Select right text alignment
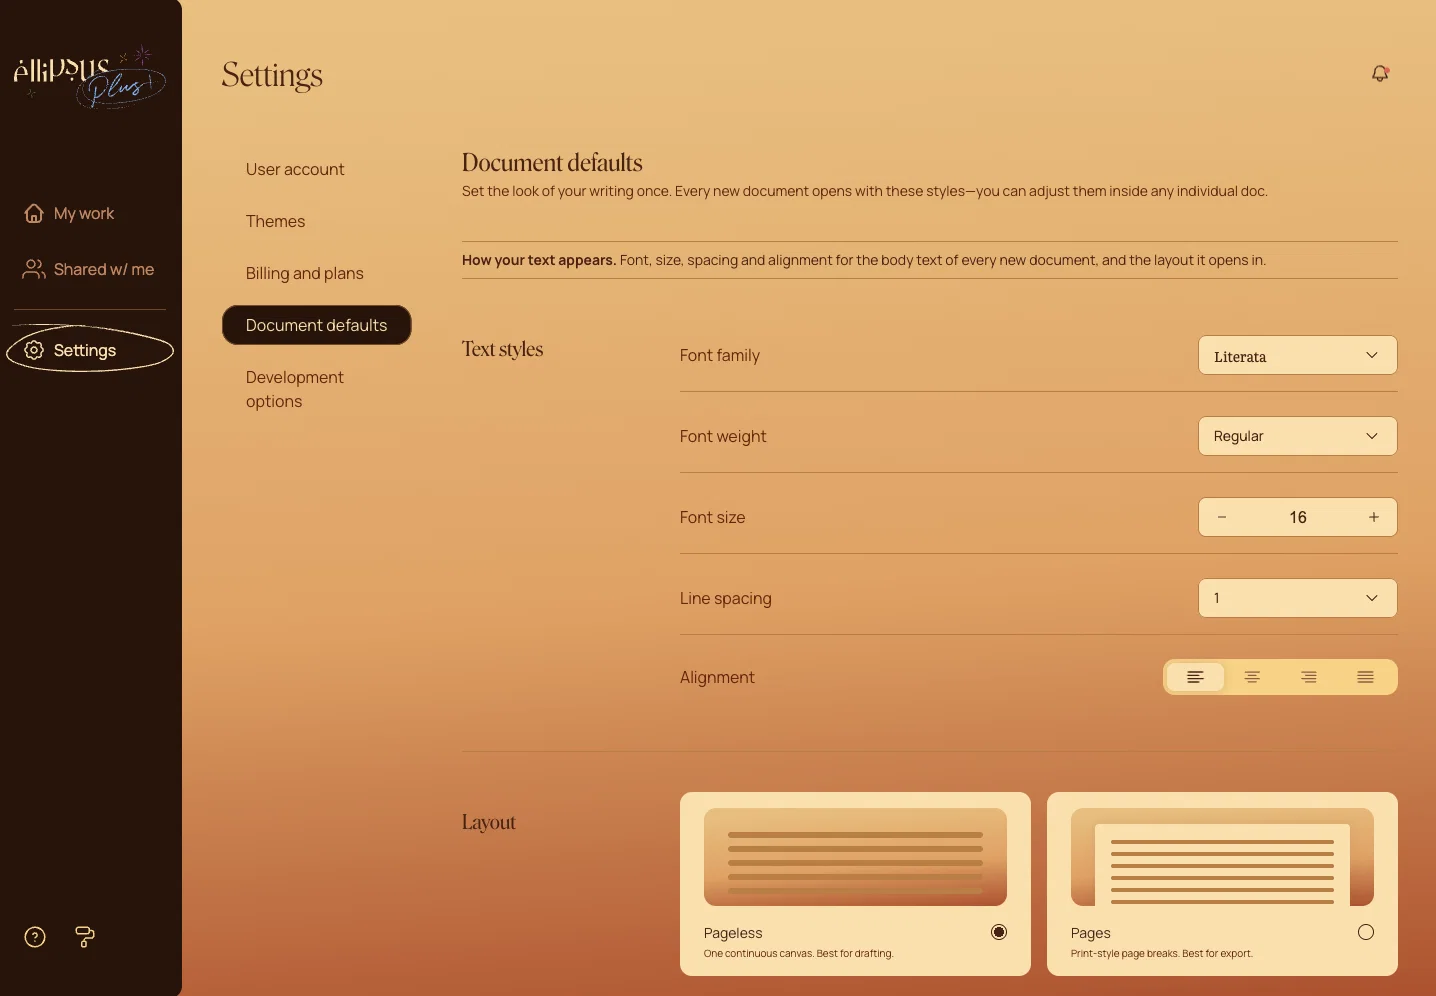 click(x=1309, y=677)
